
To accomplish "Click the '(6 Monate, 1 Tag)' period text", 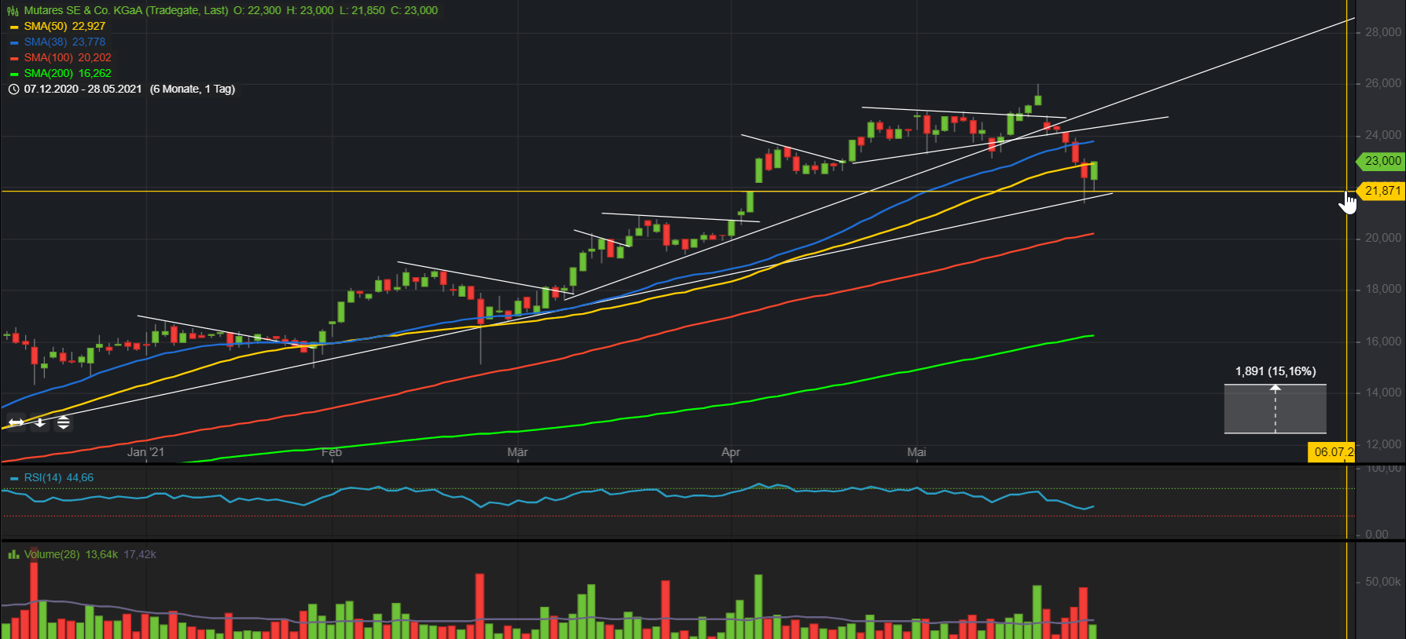I will pyautogui.click(x=192, y=89).
